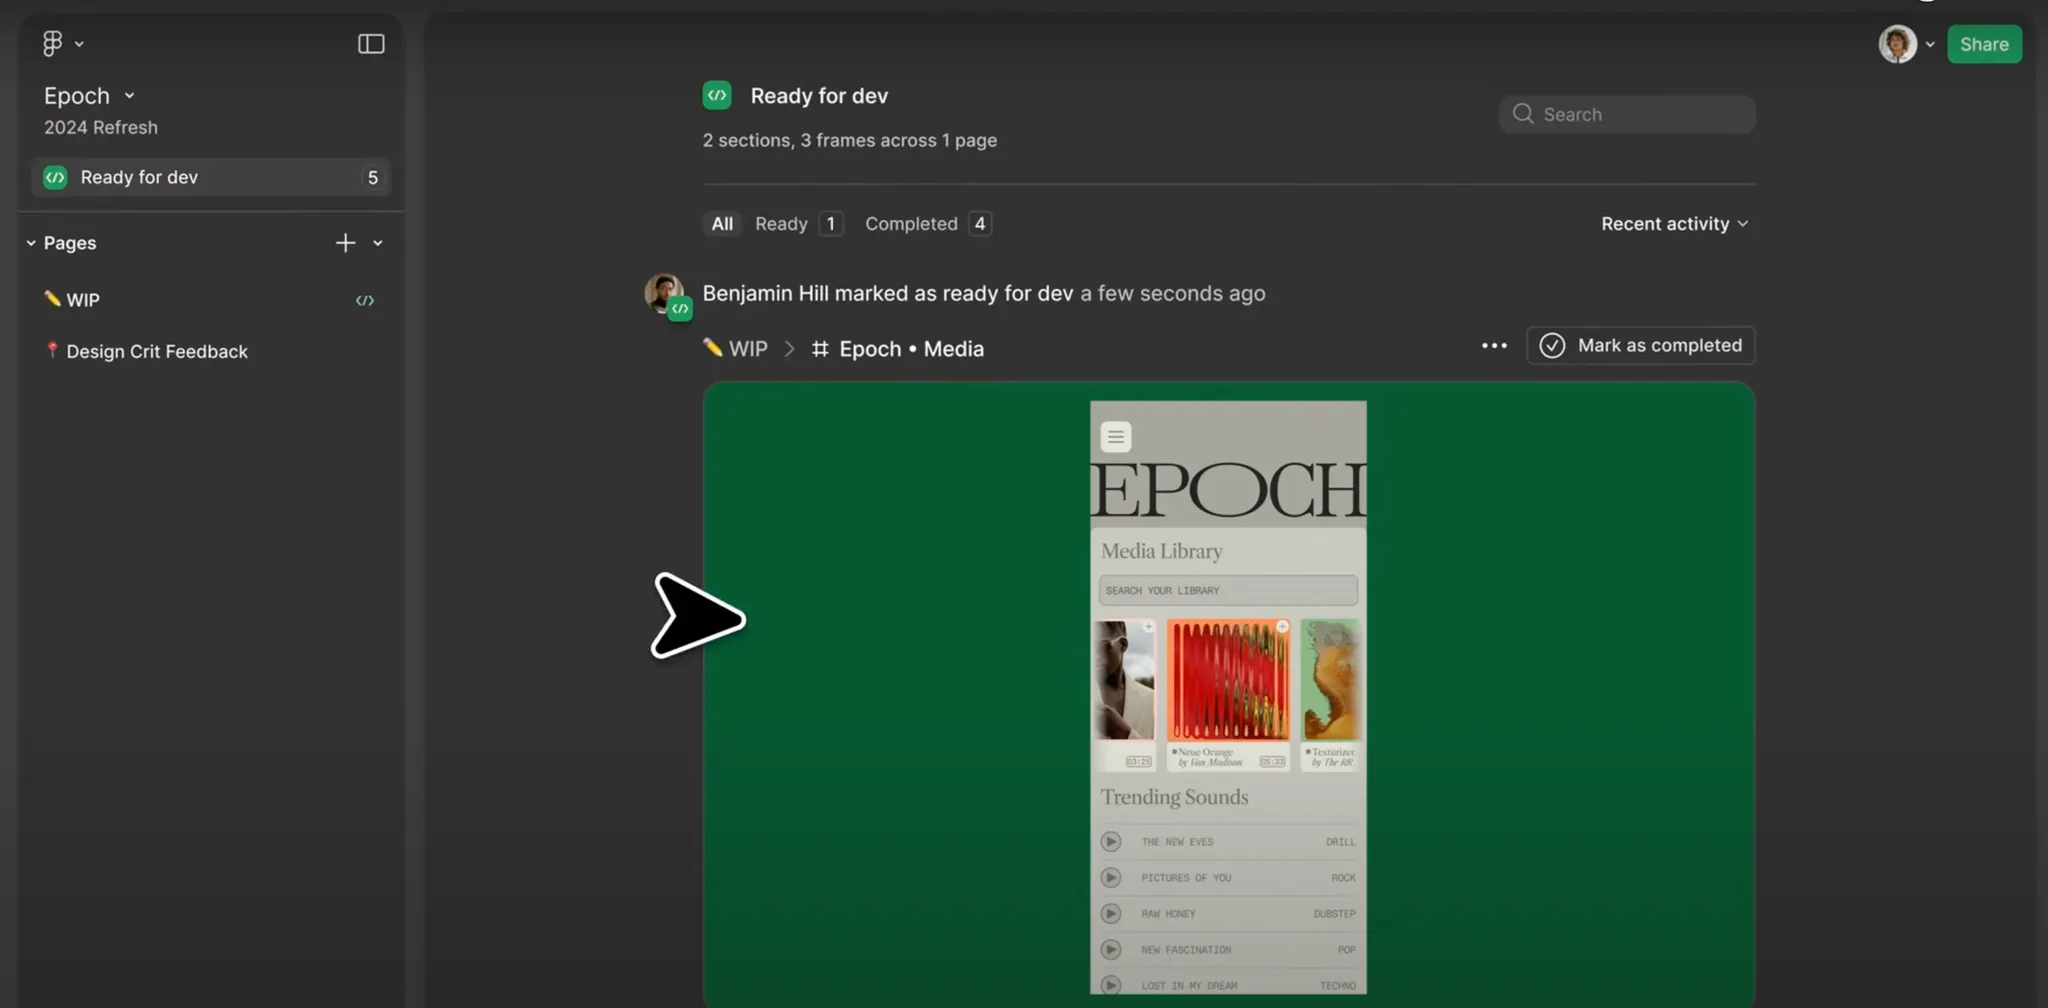Click the green Share button
The height and width of the screenshot is (1008, 2048).
tap(1984, 44)
